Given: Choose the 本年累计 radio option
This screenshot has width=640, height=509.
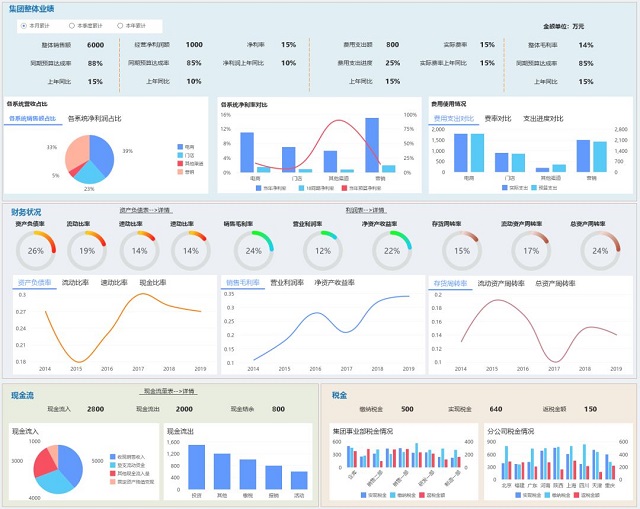Looking at the screenshot, I should pyautogui.click(x=120, y=26).
